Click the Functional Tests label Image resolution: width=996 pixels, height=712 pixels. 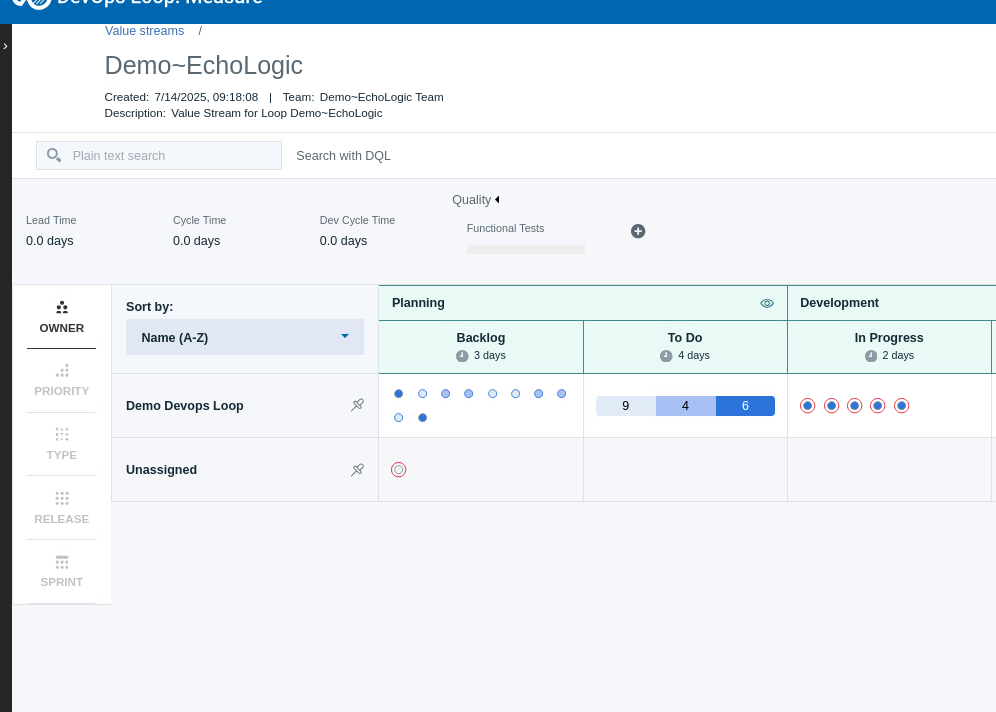(x=505, y=229)
